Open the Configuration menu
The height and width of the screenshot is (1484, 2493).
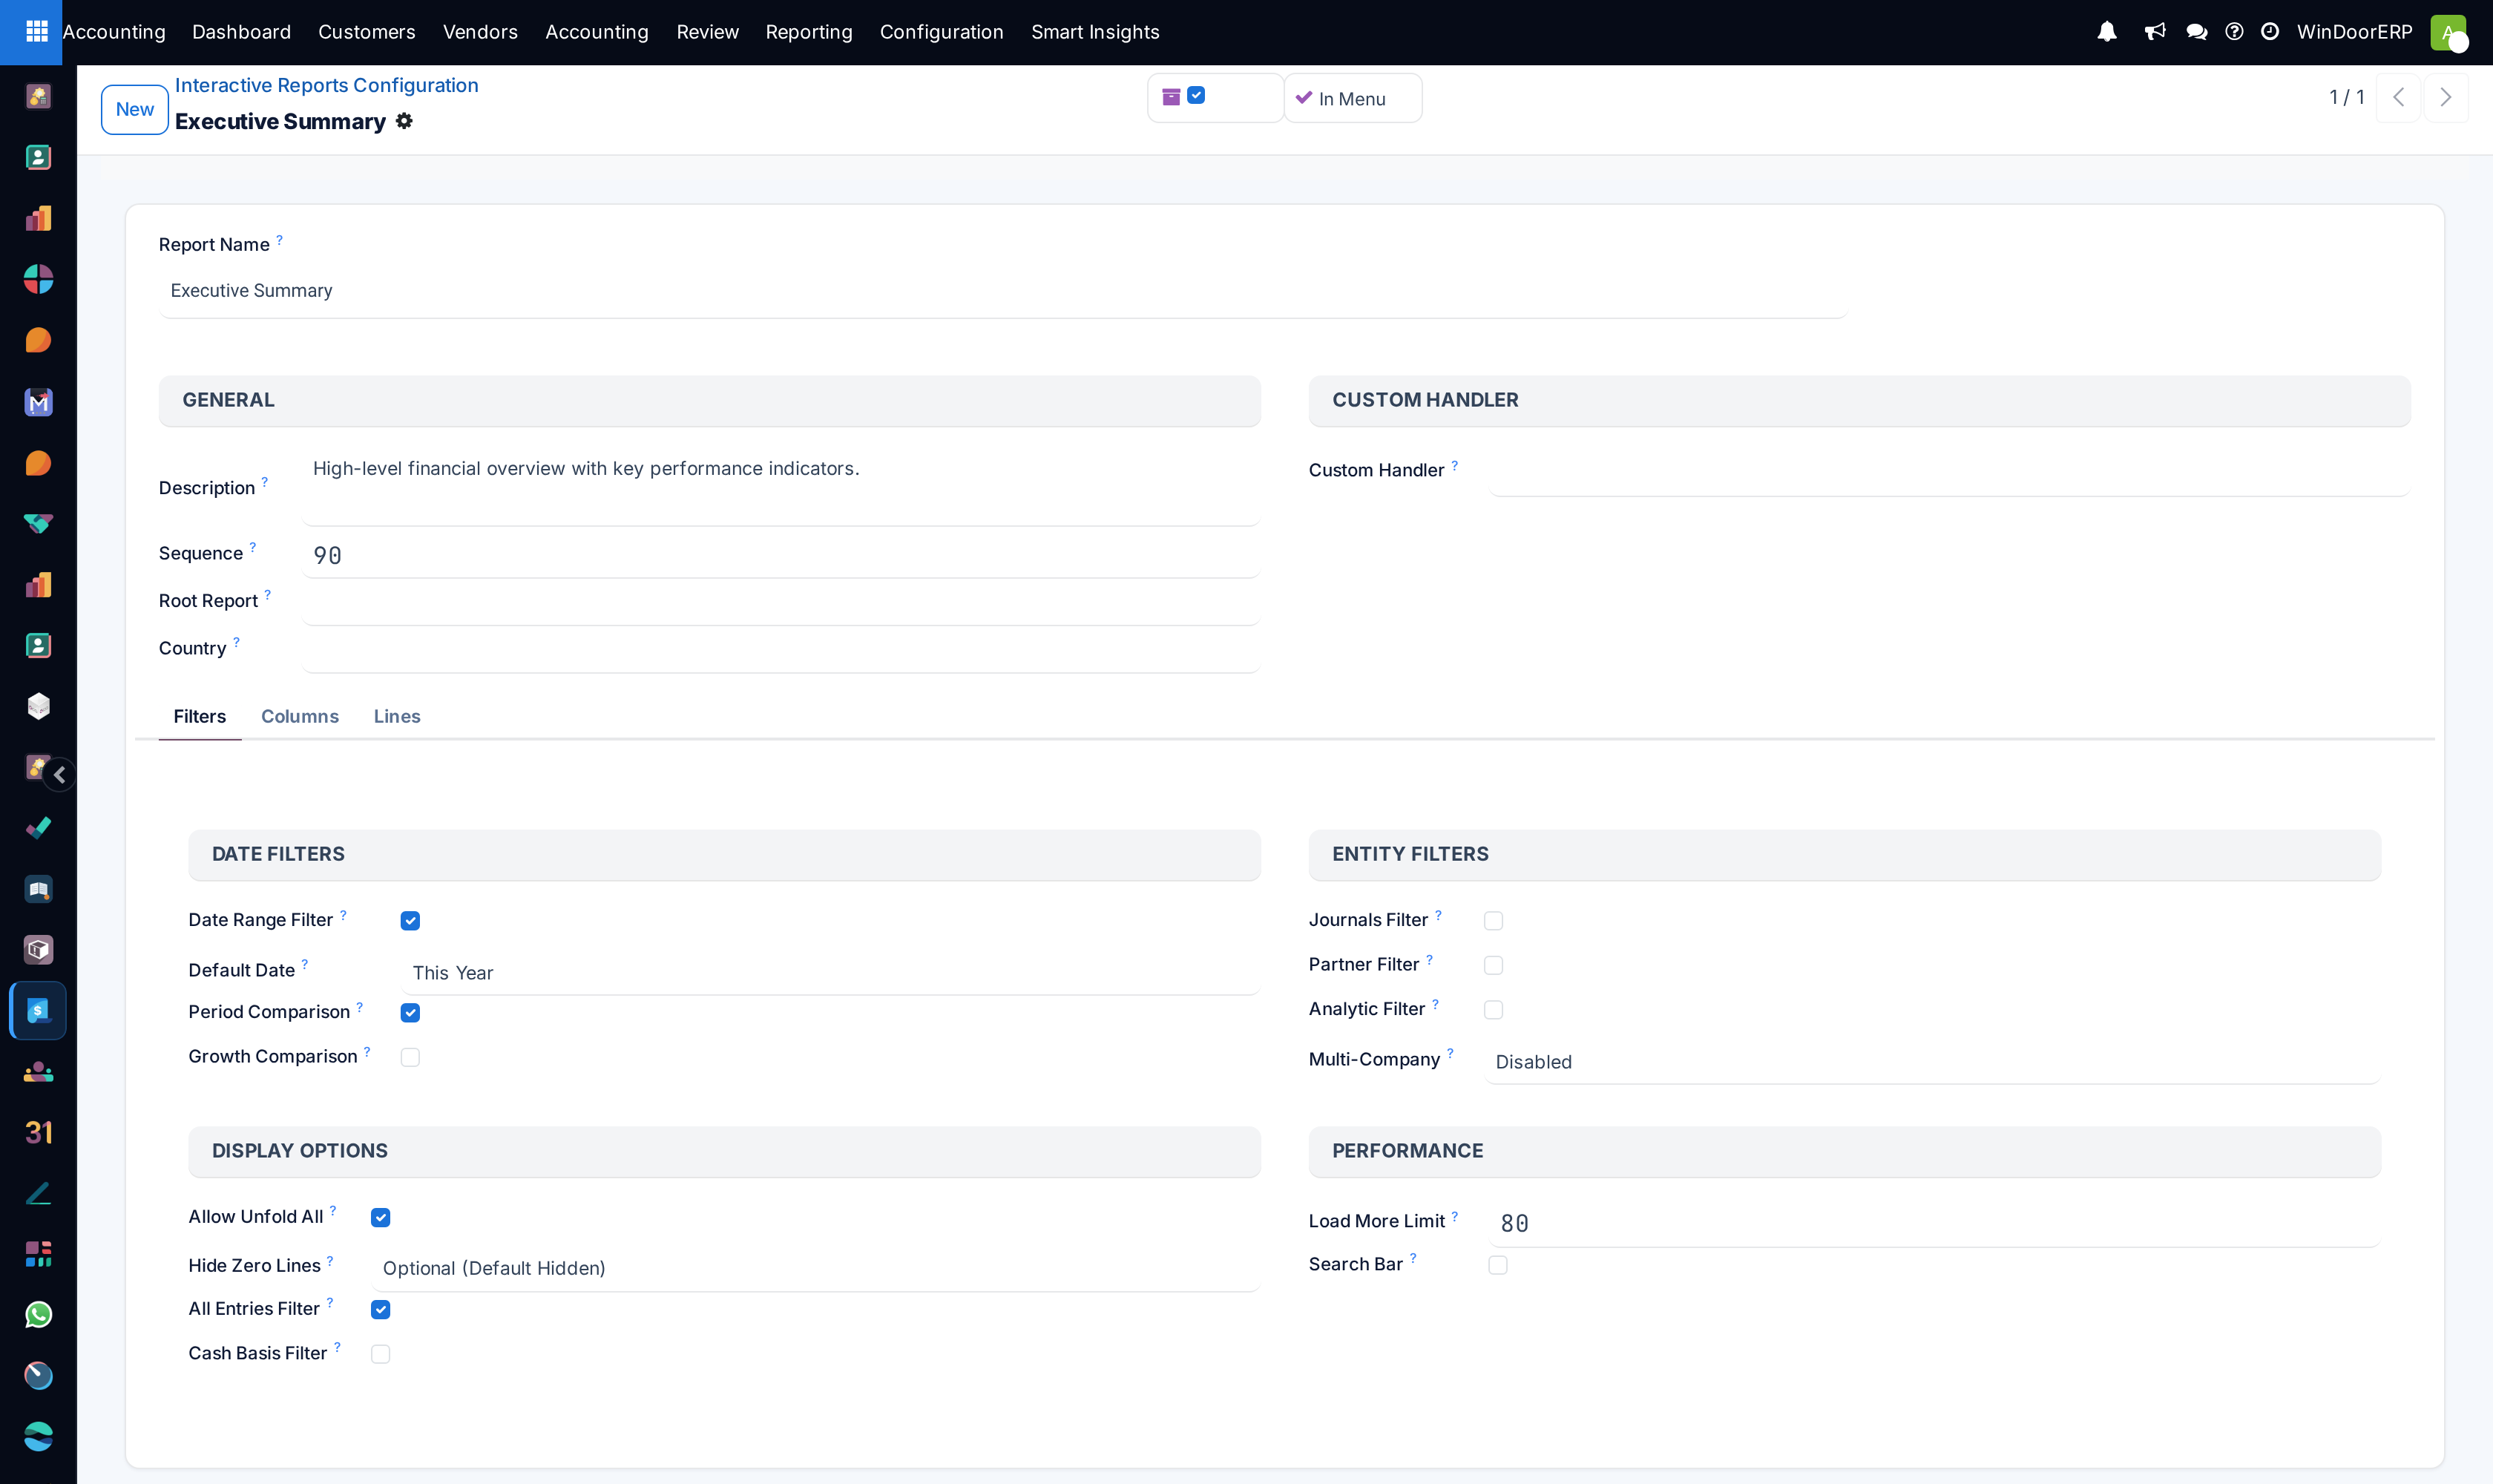(x=942, y=32)
